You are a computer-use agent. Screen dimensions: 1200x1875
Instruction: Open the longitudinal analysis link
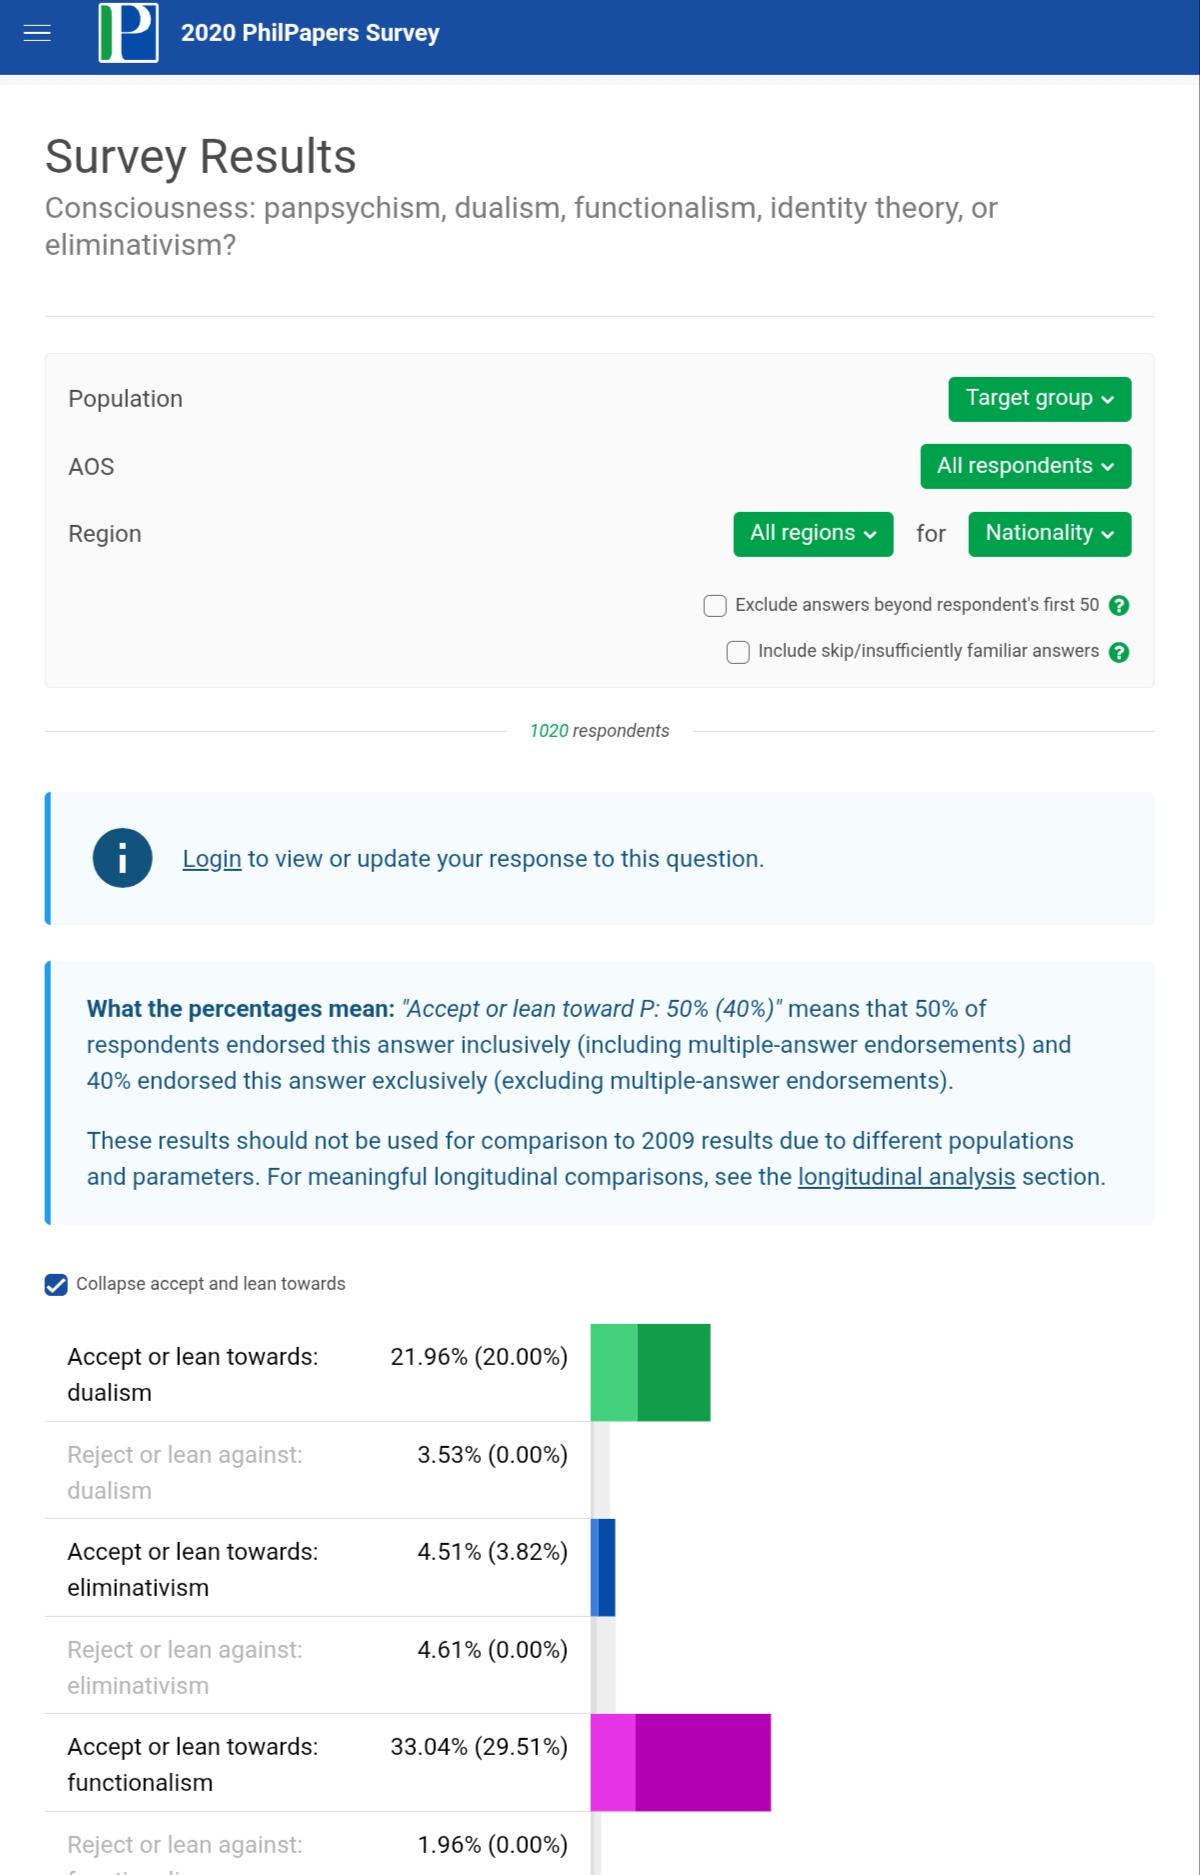pyautogui.click(x=906, y=1177)
